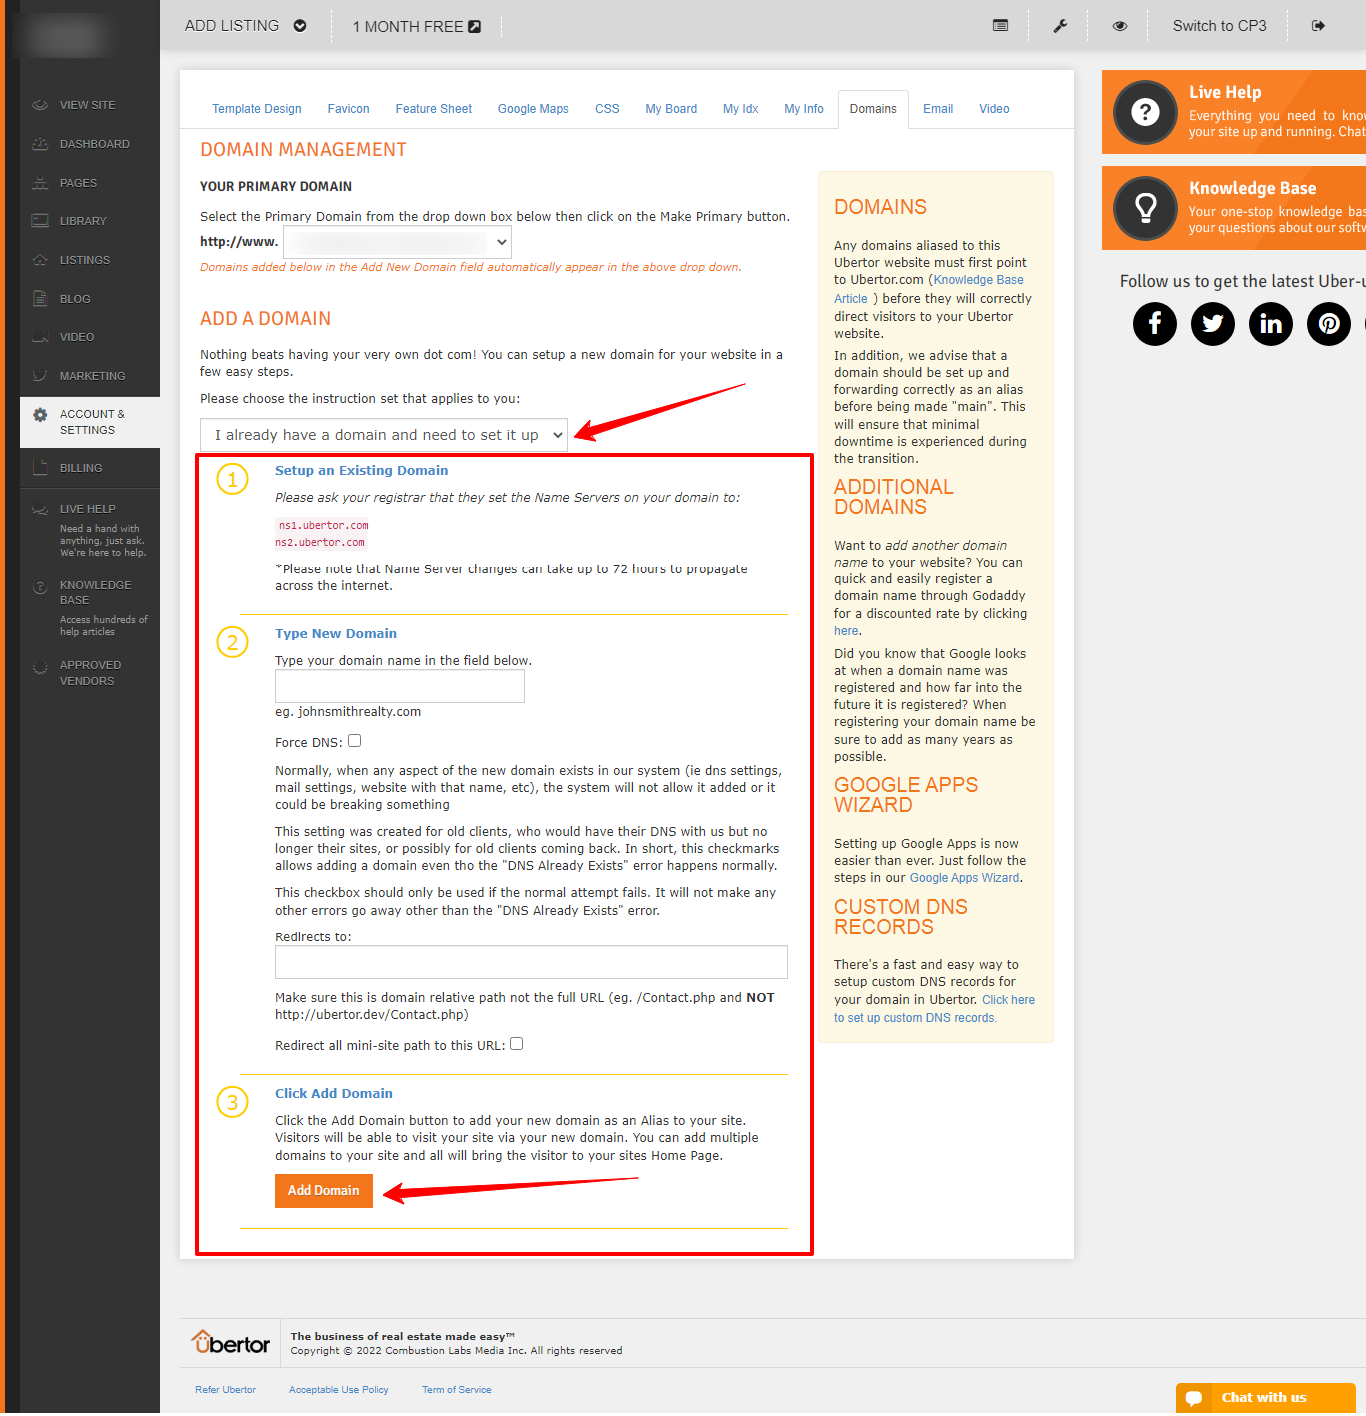Screen dimensions: 1366x1416
Task: Open the primary domain dropdown
Action: tap(398, 242)
